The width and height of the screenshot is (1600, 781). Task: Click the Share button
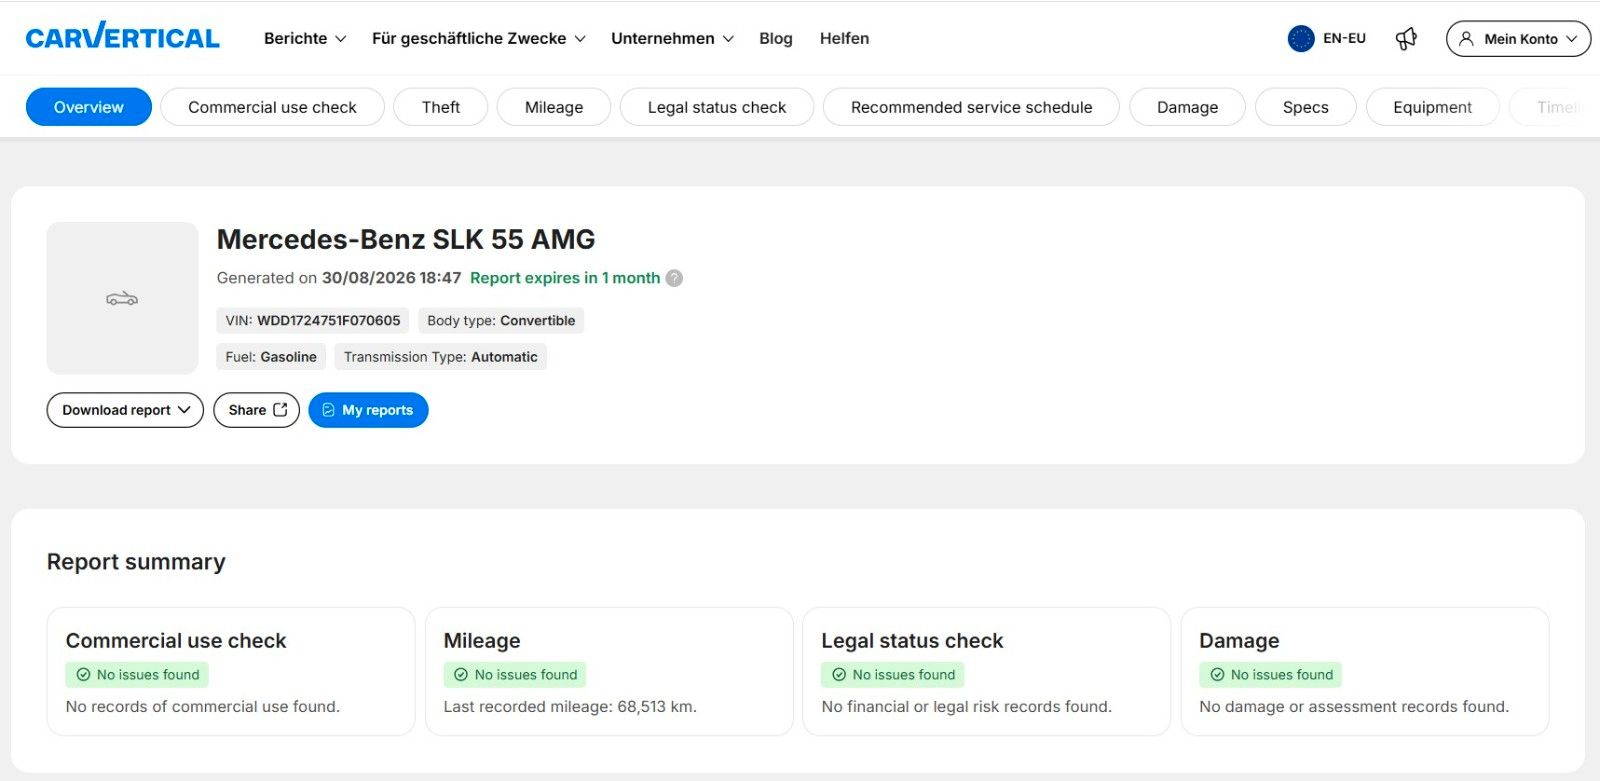tap(257, 410)
